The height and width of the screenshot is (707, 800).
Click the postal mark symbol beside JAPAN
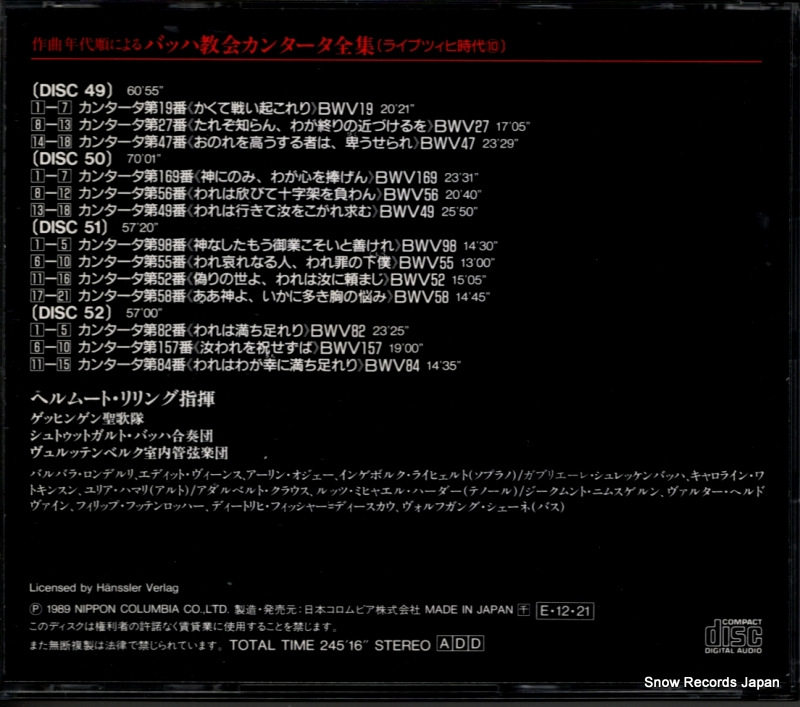(524, 610)
